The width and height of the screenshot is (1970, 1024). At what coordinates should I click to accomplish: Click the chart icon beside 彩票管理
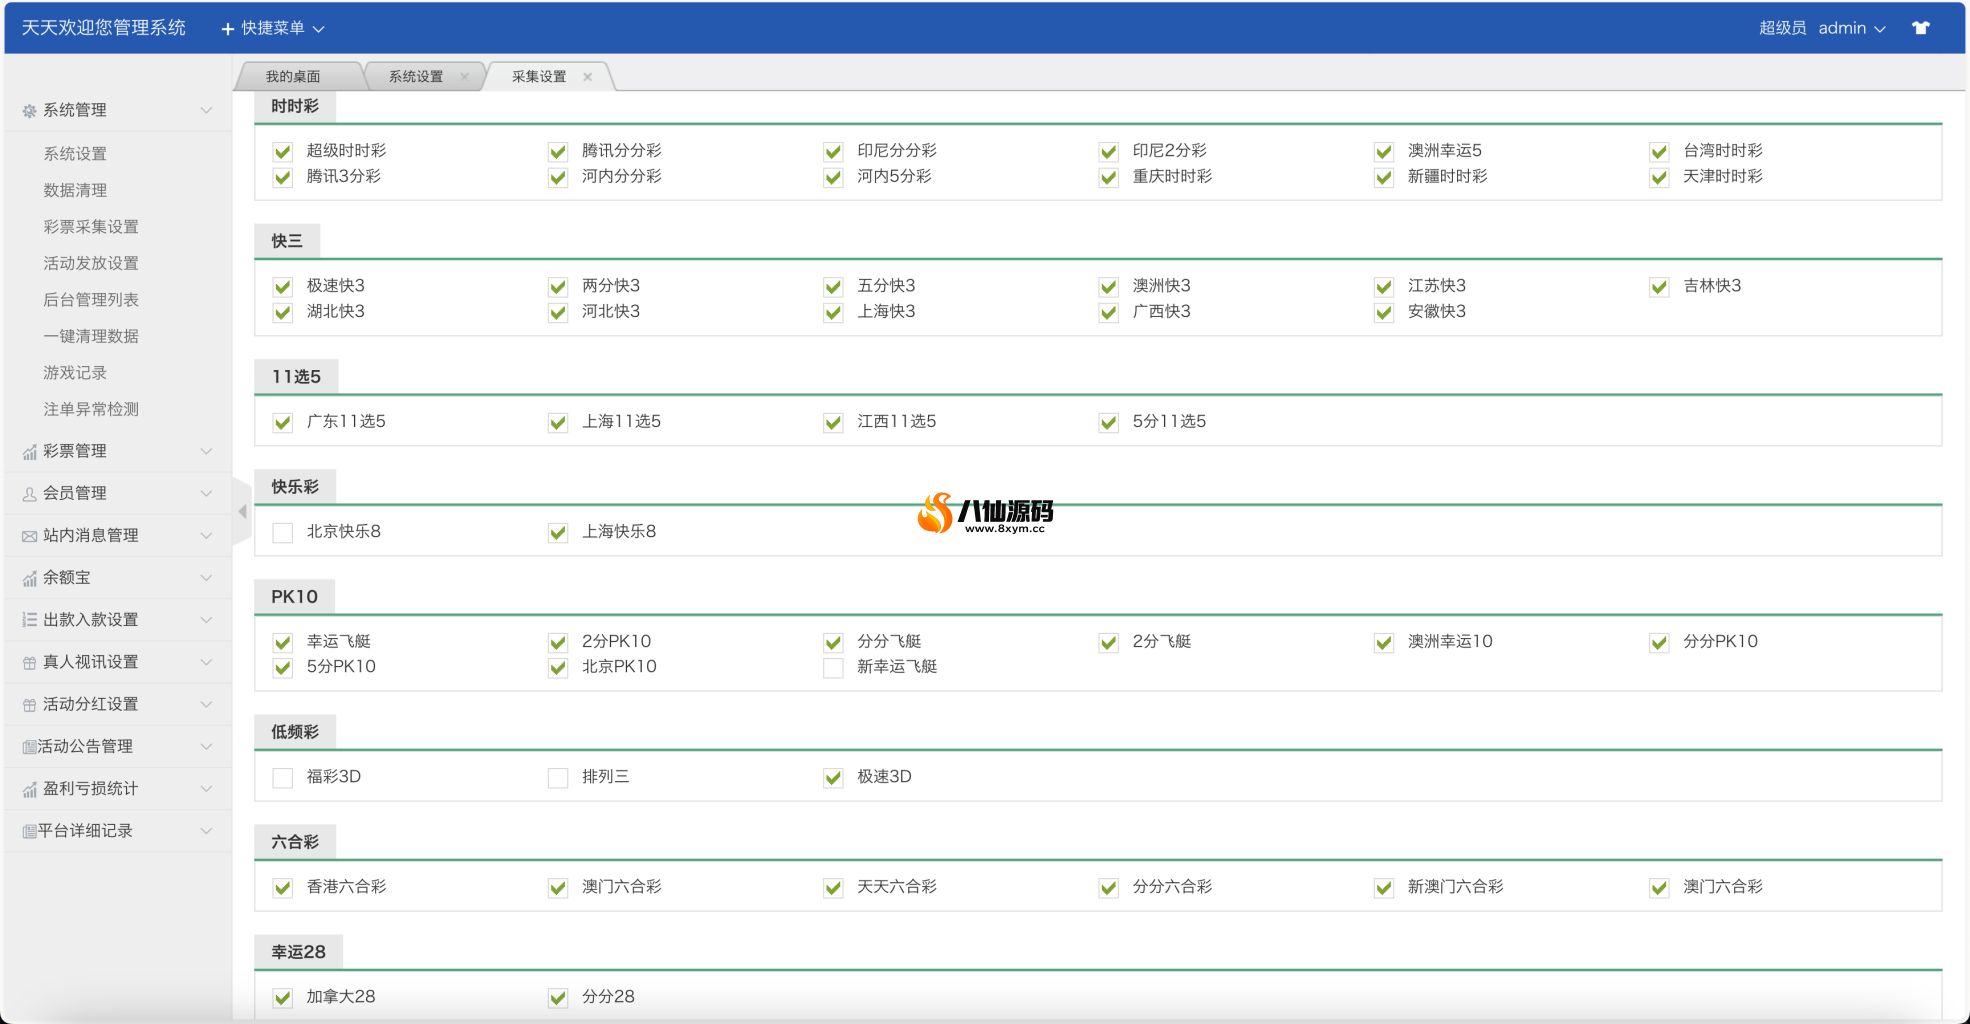(29, 452)
